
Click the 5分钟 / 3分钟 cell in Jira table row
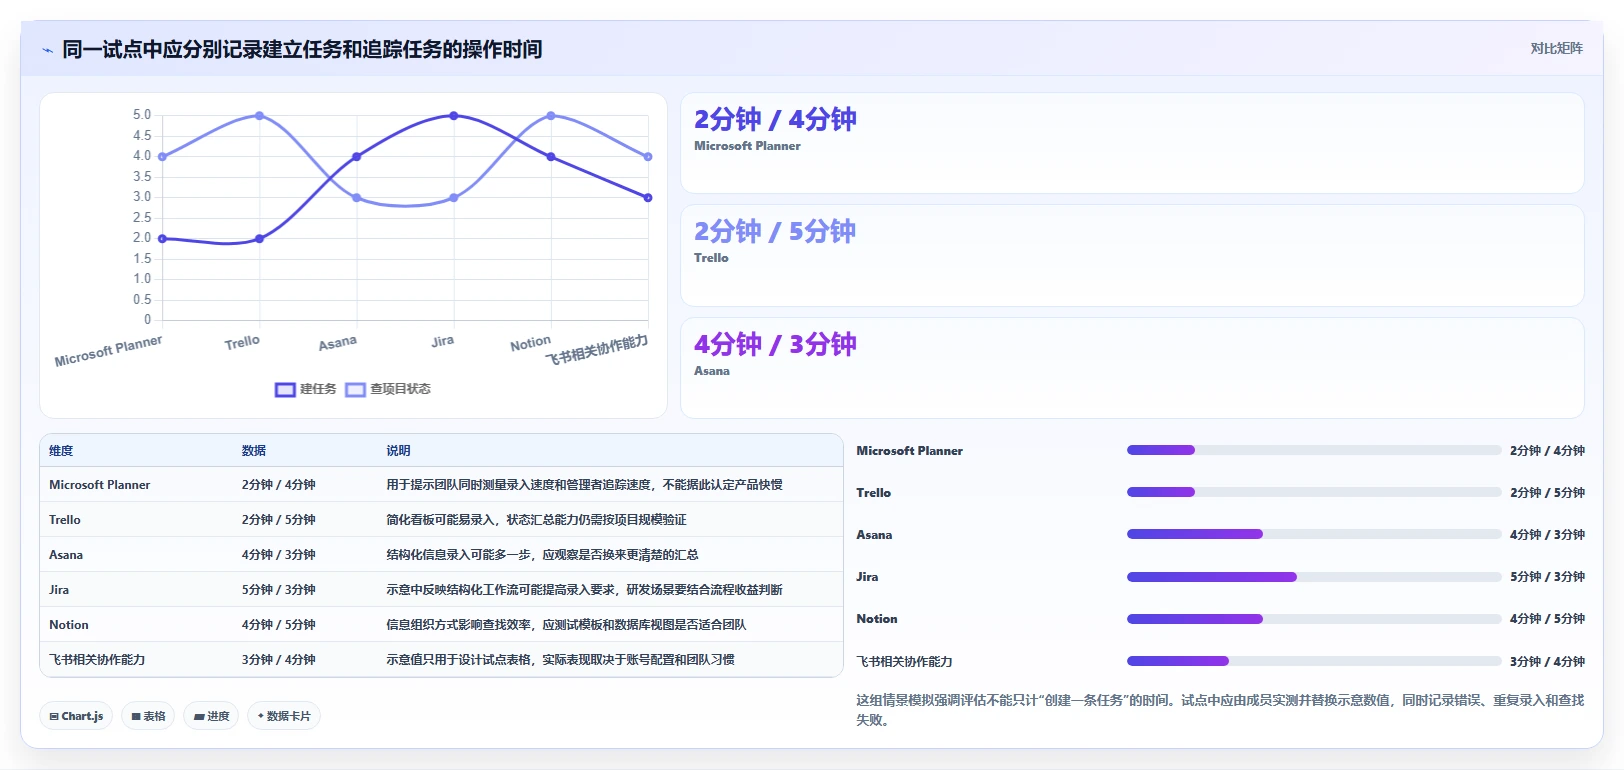click(278, 590)
